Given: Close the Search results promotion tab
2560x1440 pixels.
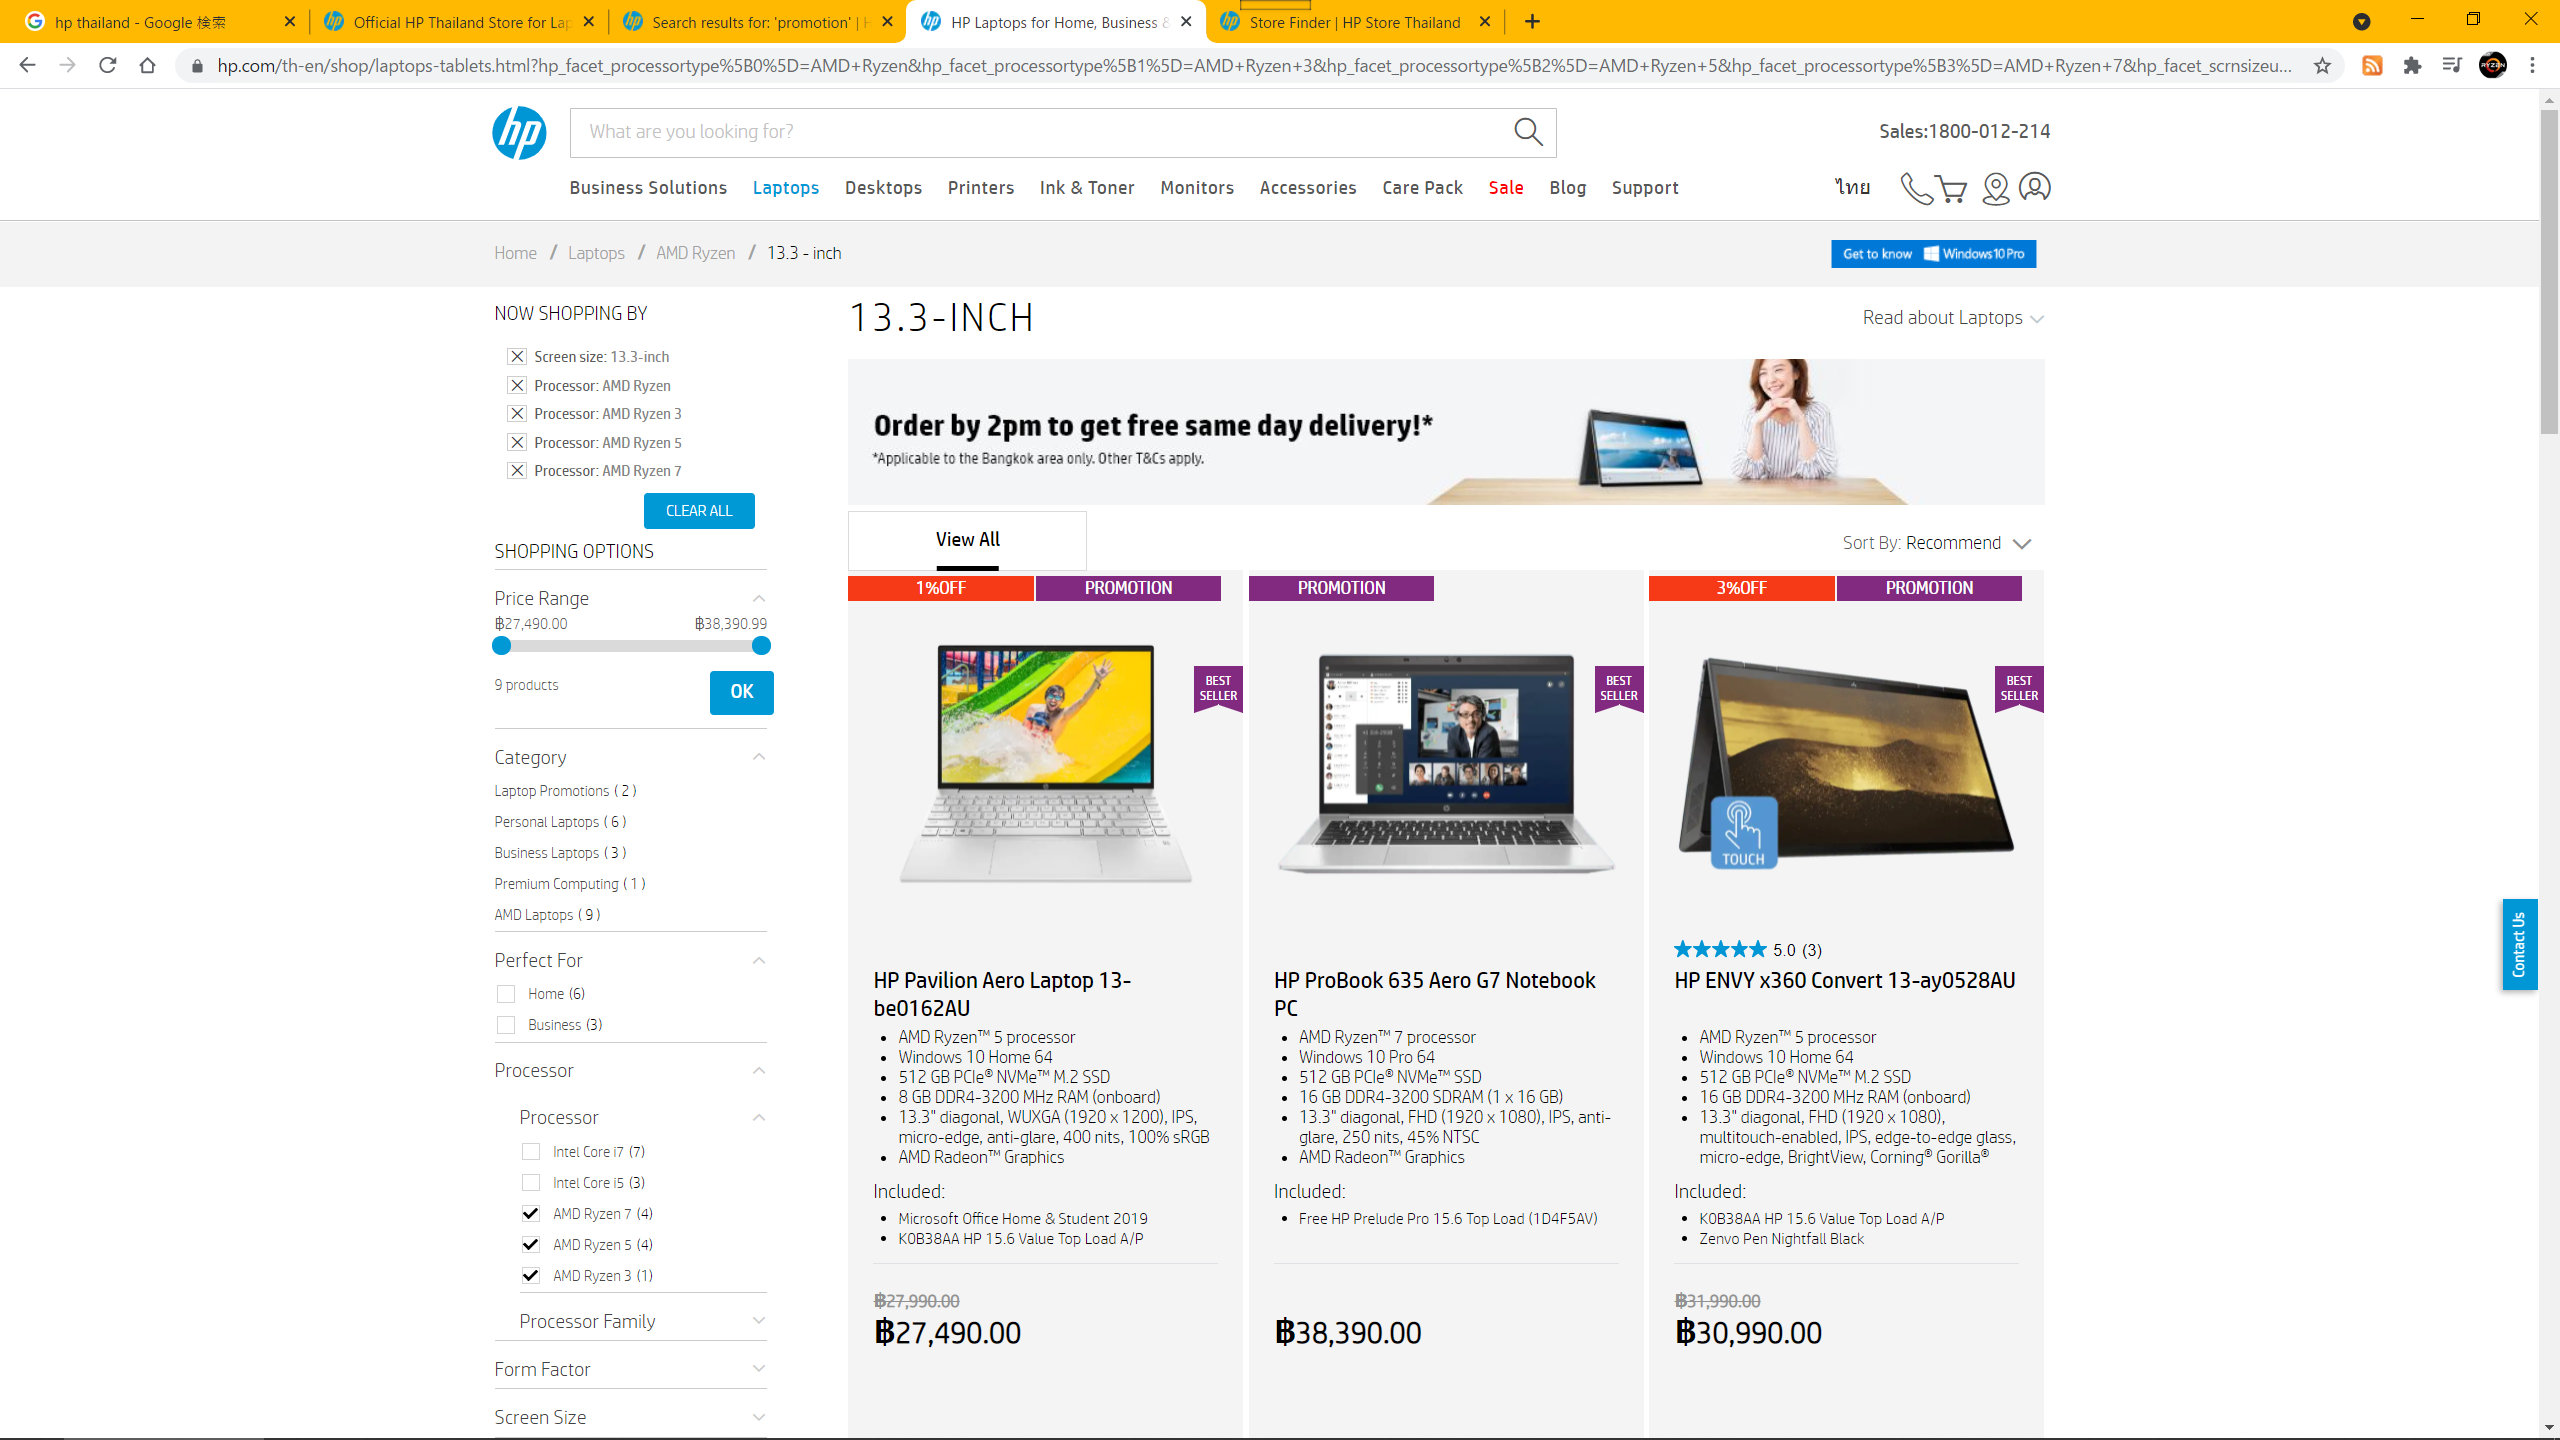Looking at the screenshot, I should coord(887,22).
